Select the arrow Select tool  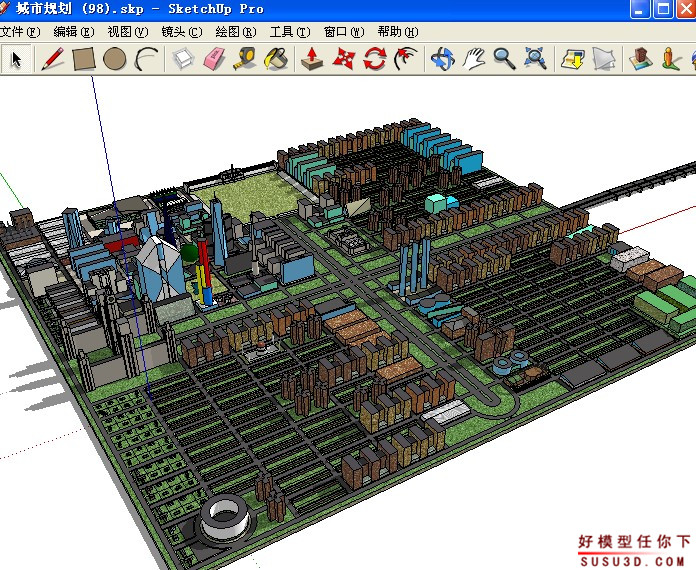click(16, 59)
